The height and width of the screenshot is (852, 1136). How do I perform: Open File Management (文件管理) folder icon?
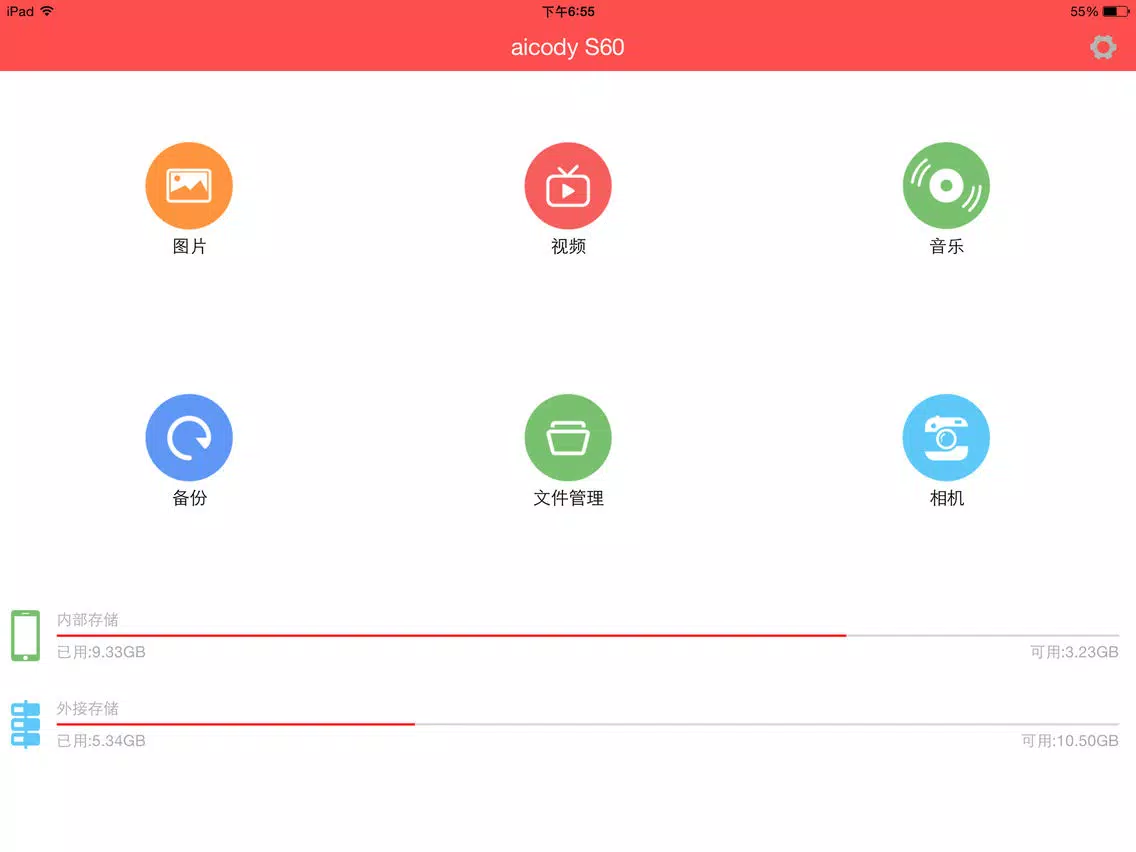(x=568, y=438)
